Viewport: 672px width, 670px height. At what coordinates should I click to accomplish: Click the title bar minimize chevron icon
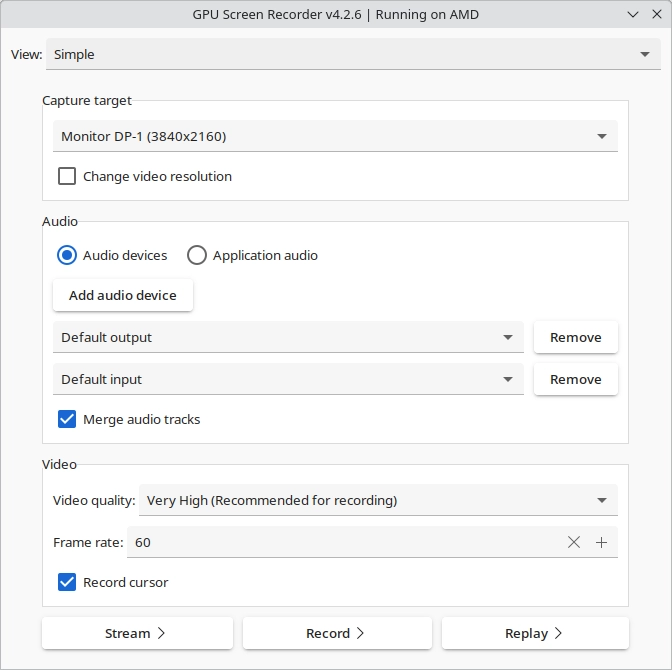tap(633, 15)
